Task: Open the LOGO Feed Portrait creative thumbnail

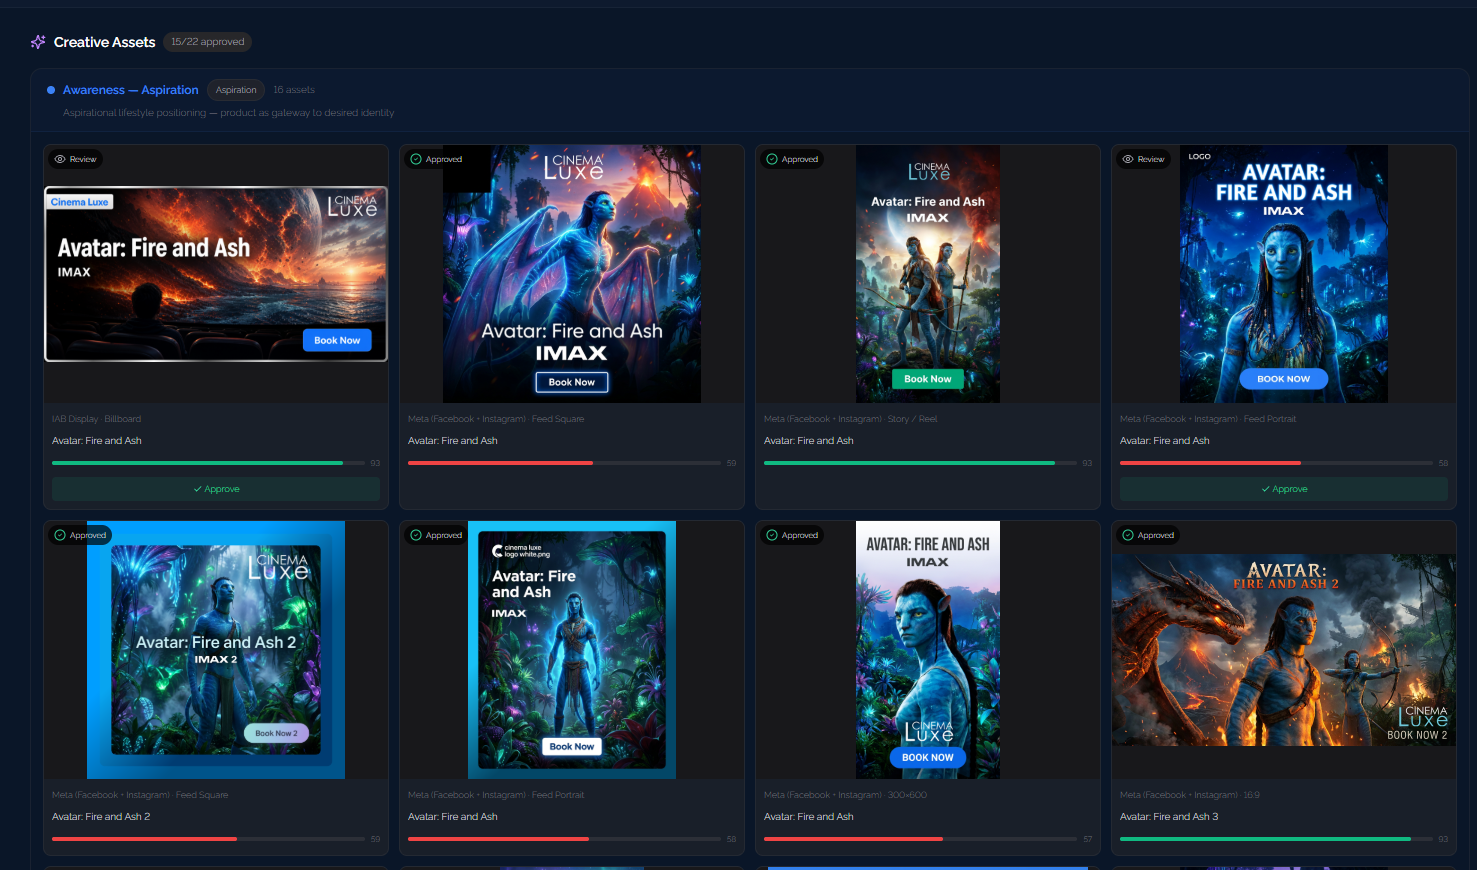Action: click(1284, 274)
